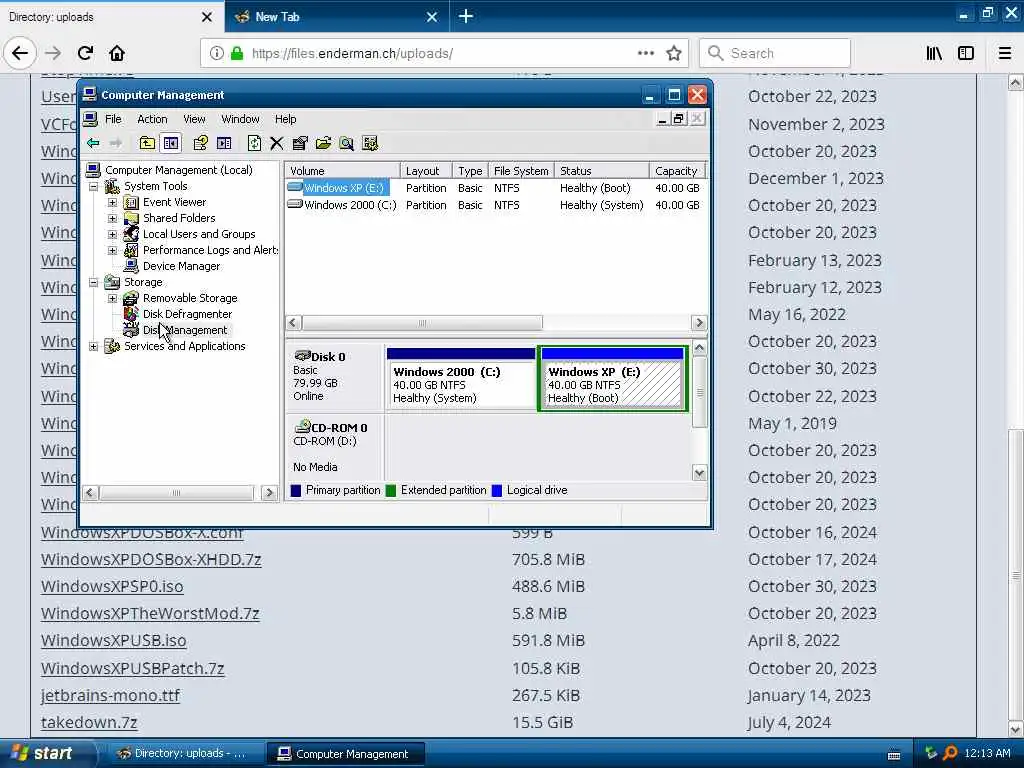Click the magnifier icon in system tray
Viewport: 1024px width, 768px height.
(950, 754)
